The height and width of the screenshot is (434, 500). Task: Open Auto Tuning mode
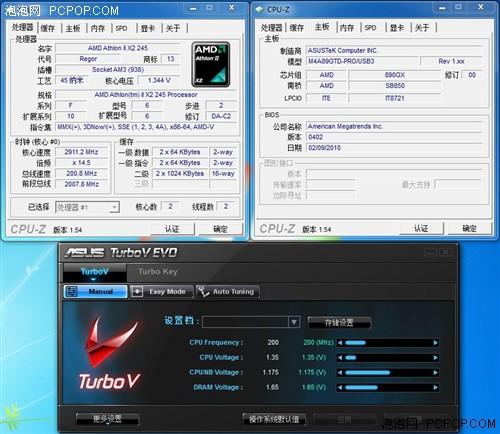tap(228, 291)
